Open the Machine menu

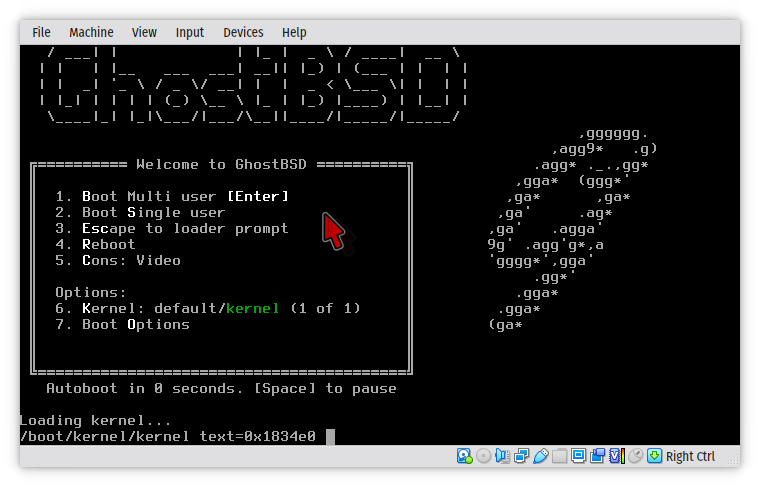[91, 32]
